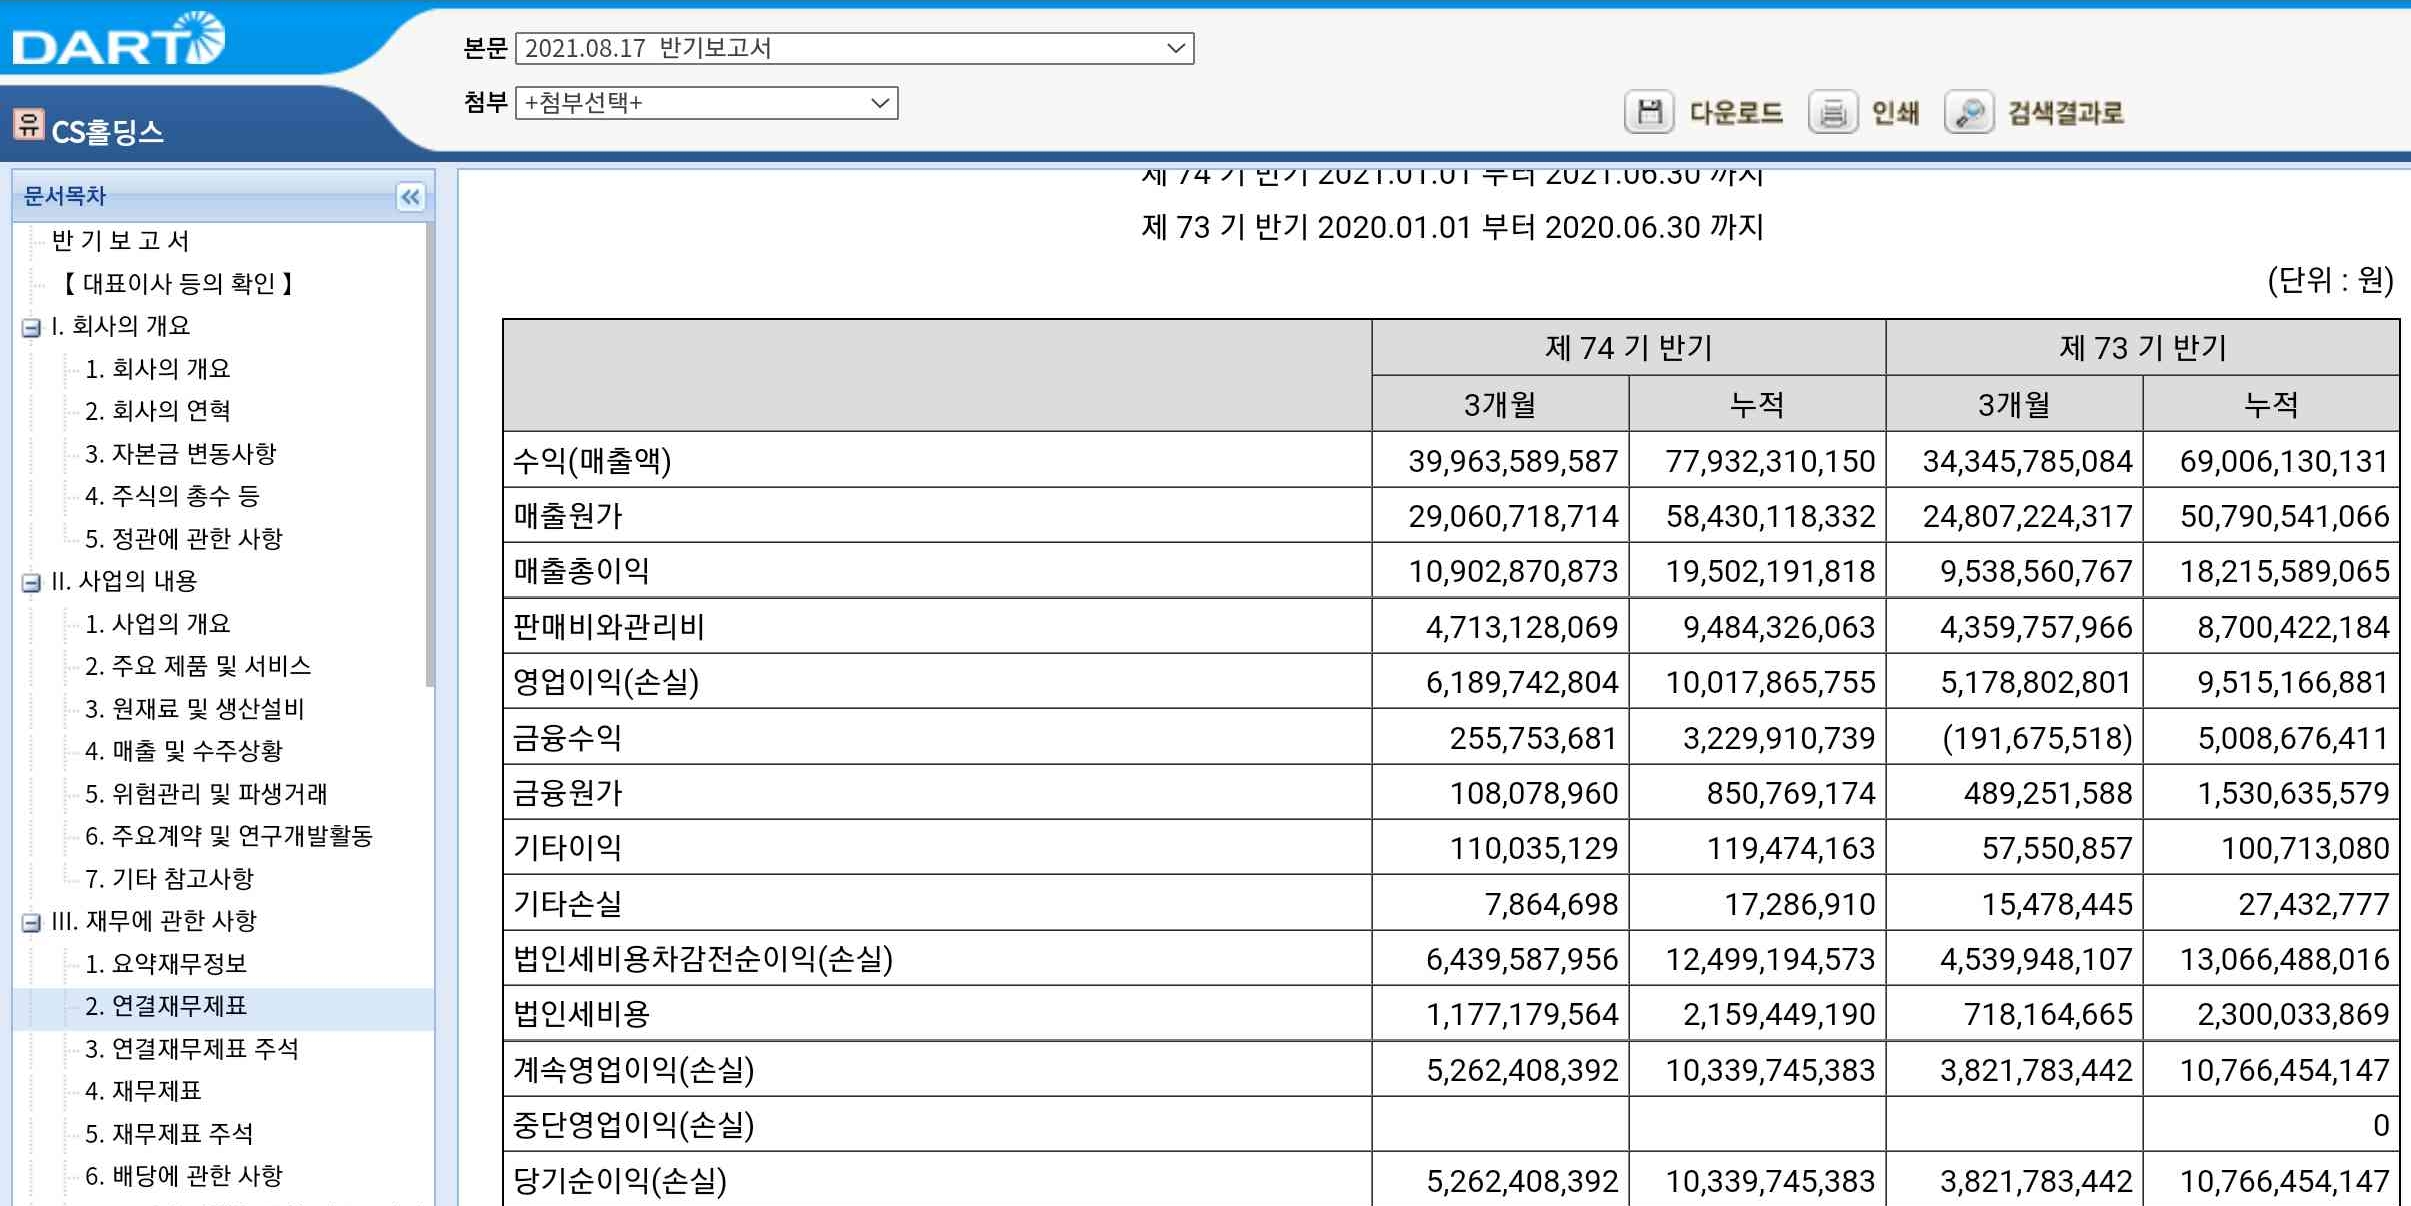Open 3. 연결재무제표 주석 in the tree
2411x1206 pixels.
click(191, 1048)
